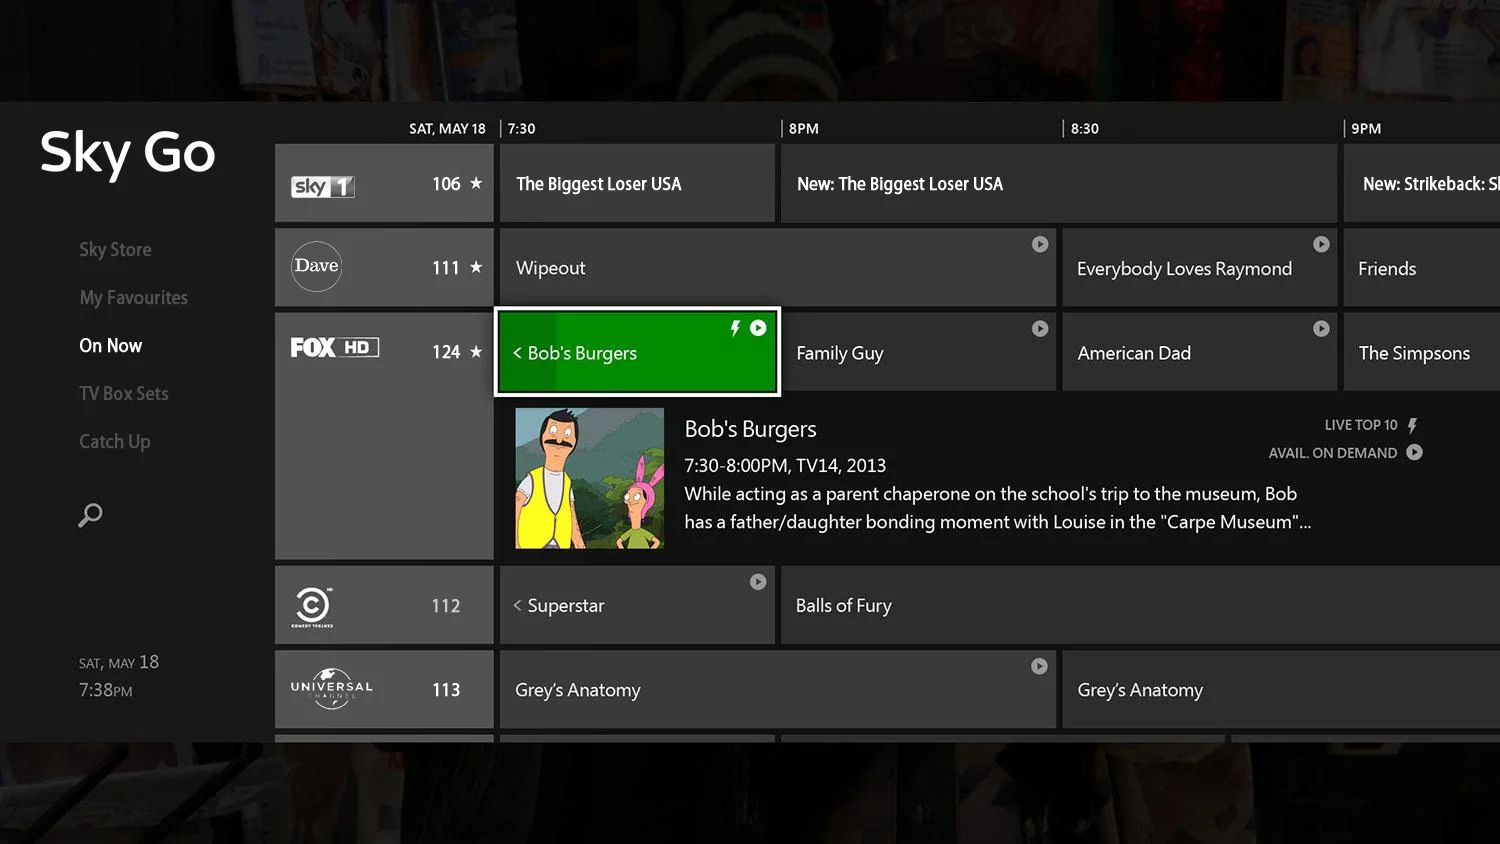This screenshot has height=844, width=1500.
Task: Select New: Strikeback programme
Action: click(1421, 183)
